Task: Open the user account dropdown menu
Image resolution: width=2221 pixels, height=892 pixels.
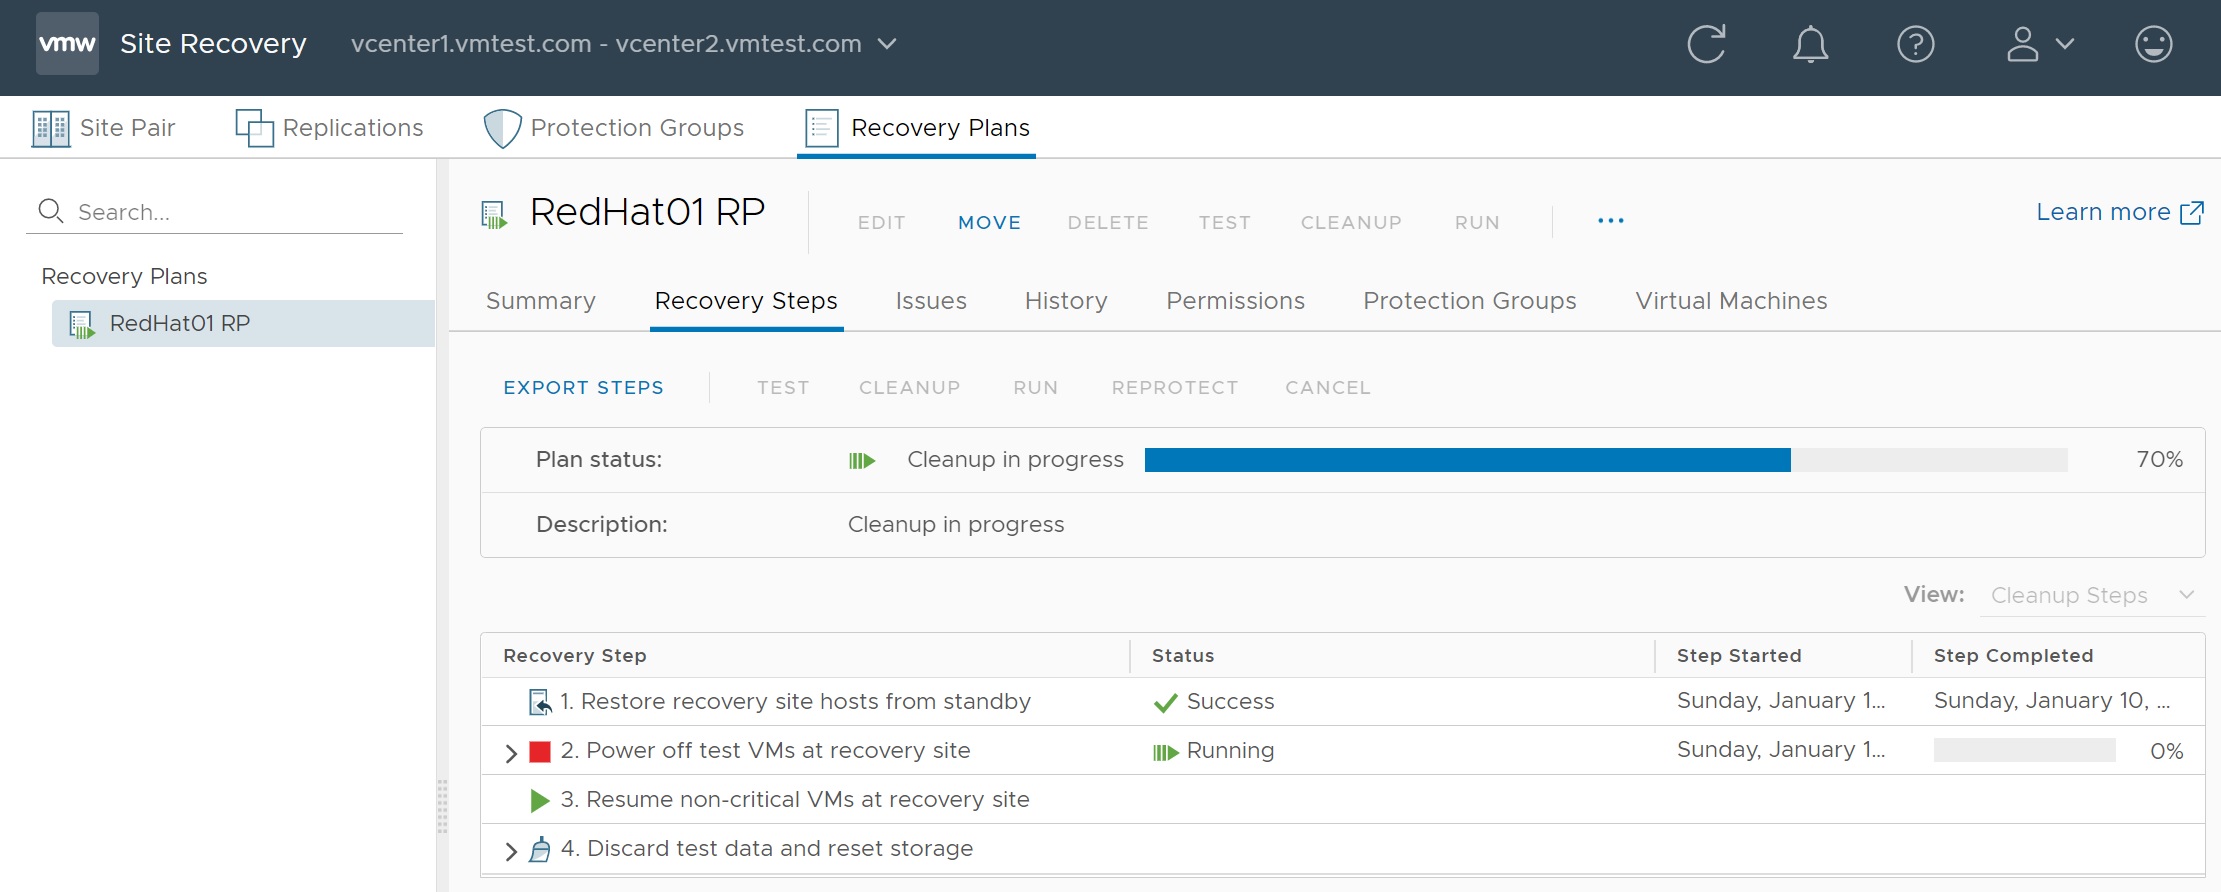Action: coord(2039,44)
